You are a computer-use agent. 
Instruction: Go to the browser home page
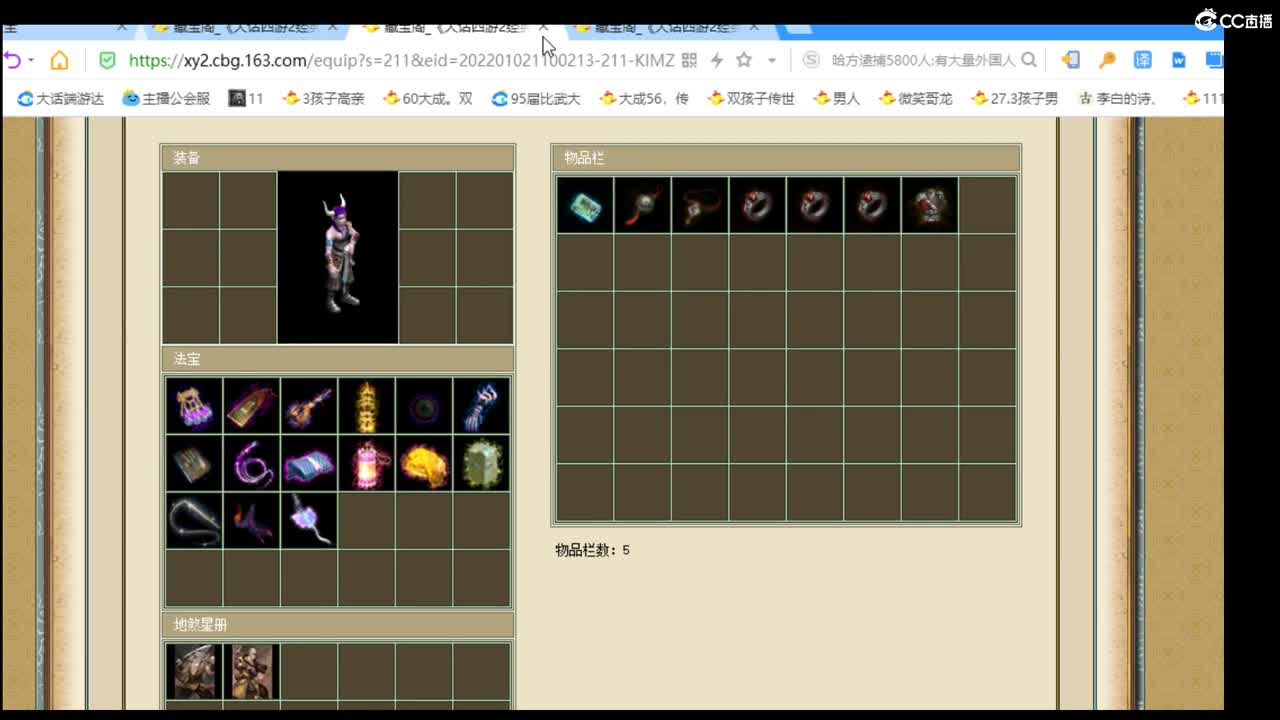click(59, 60)
